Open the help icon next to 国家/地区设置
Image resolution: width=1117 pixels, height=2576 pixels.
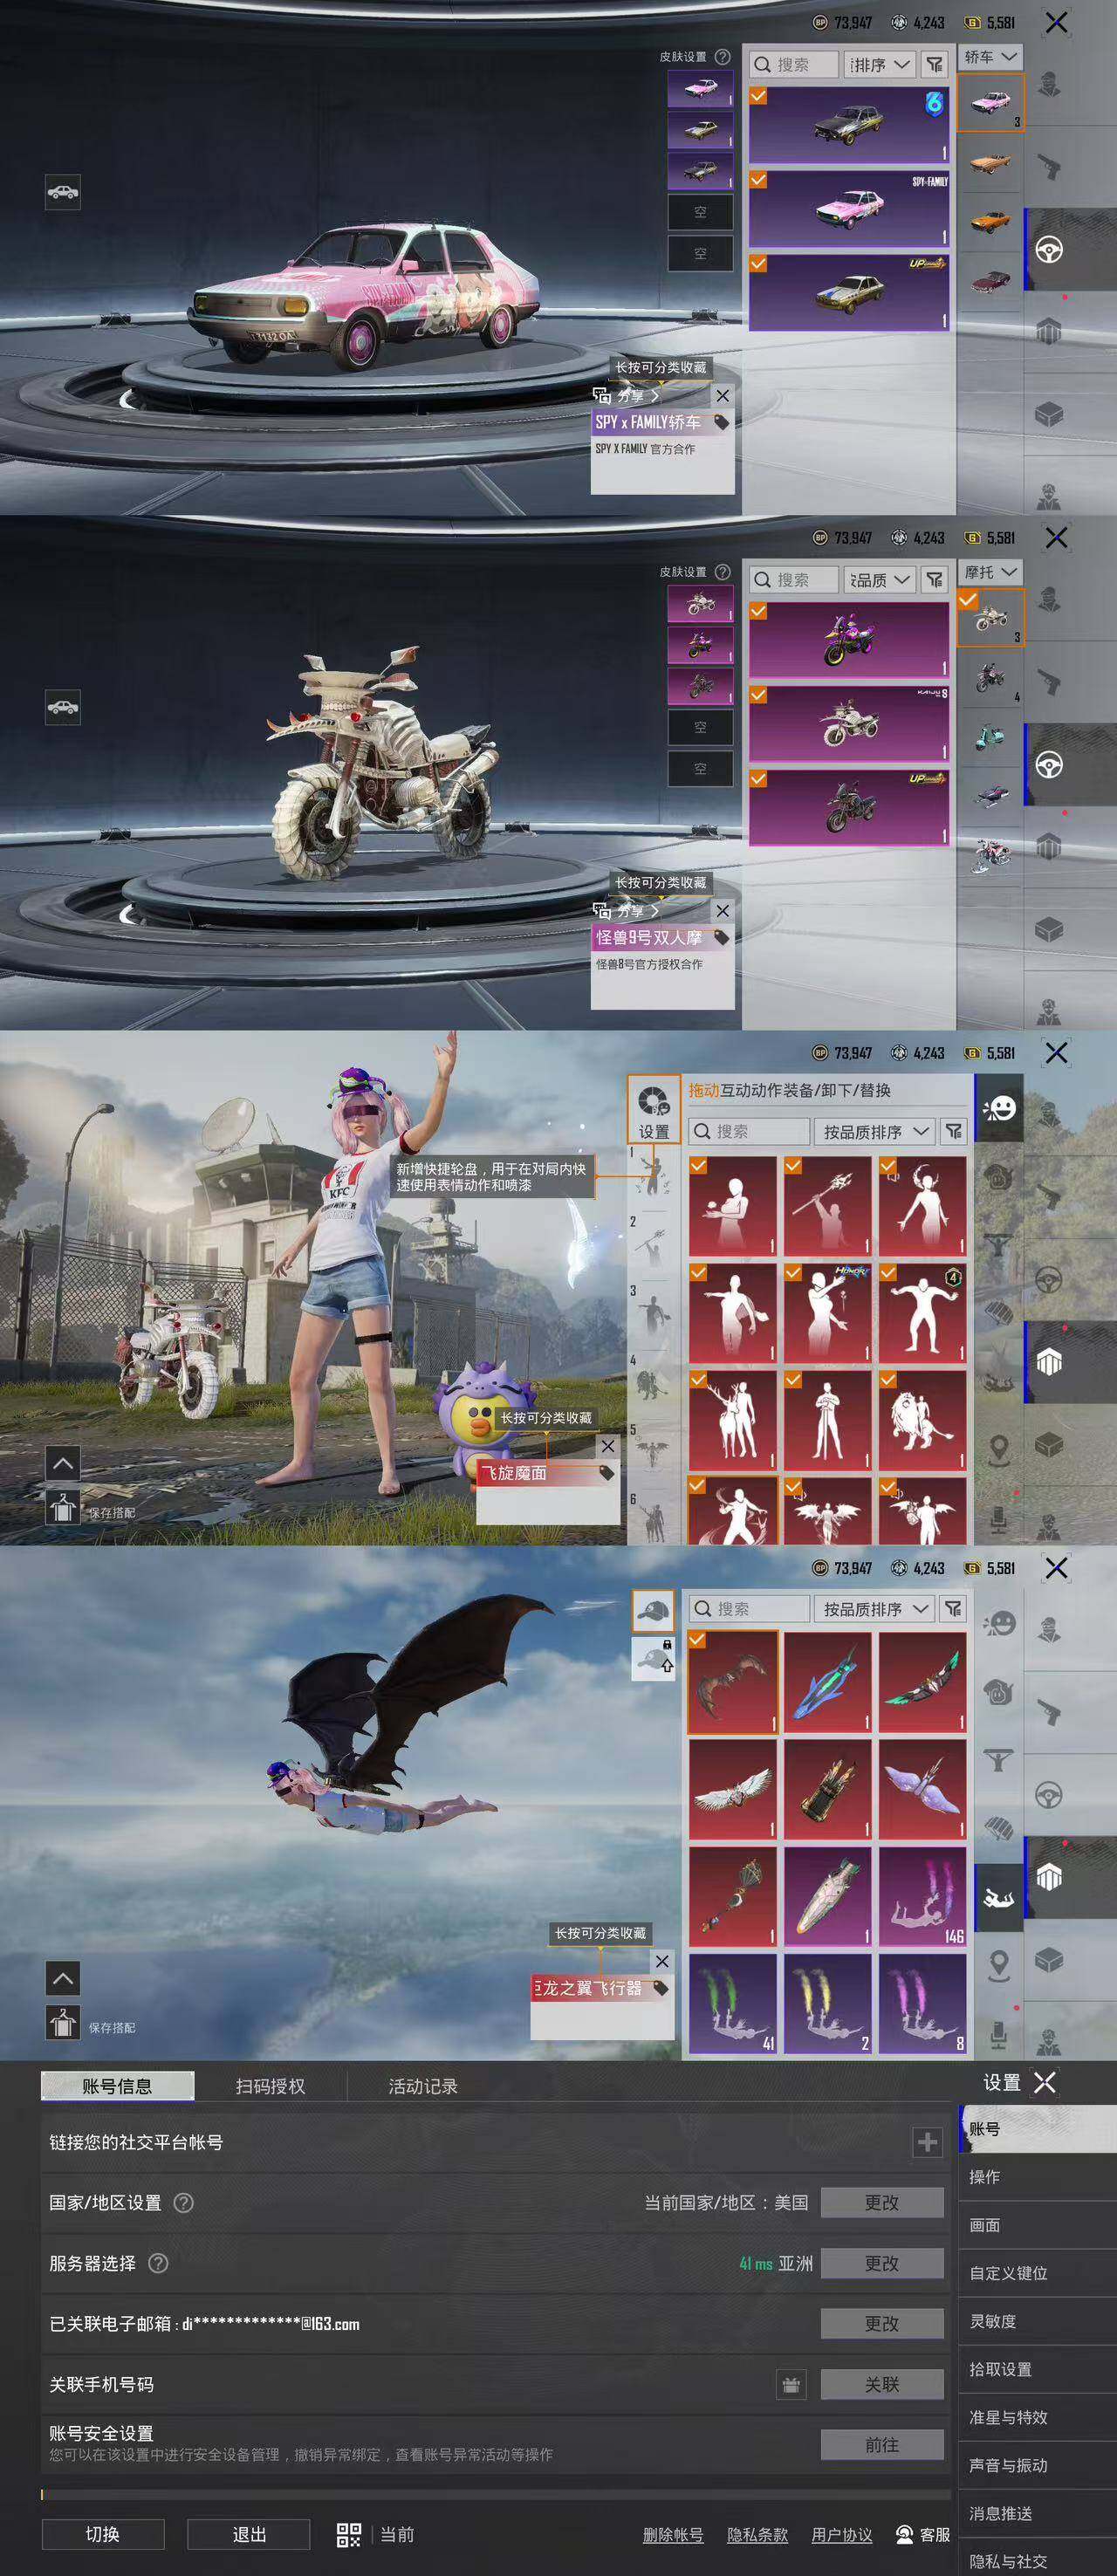pyautogui.click(x=184, y=2203)
